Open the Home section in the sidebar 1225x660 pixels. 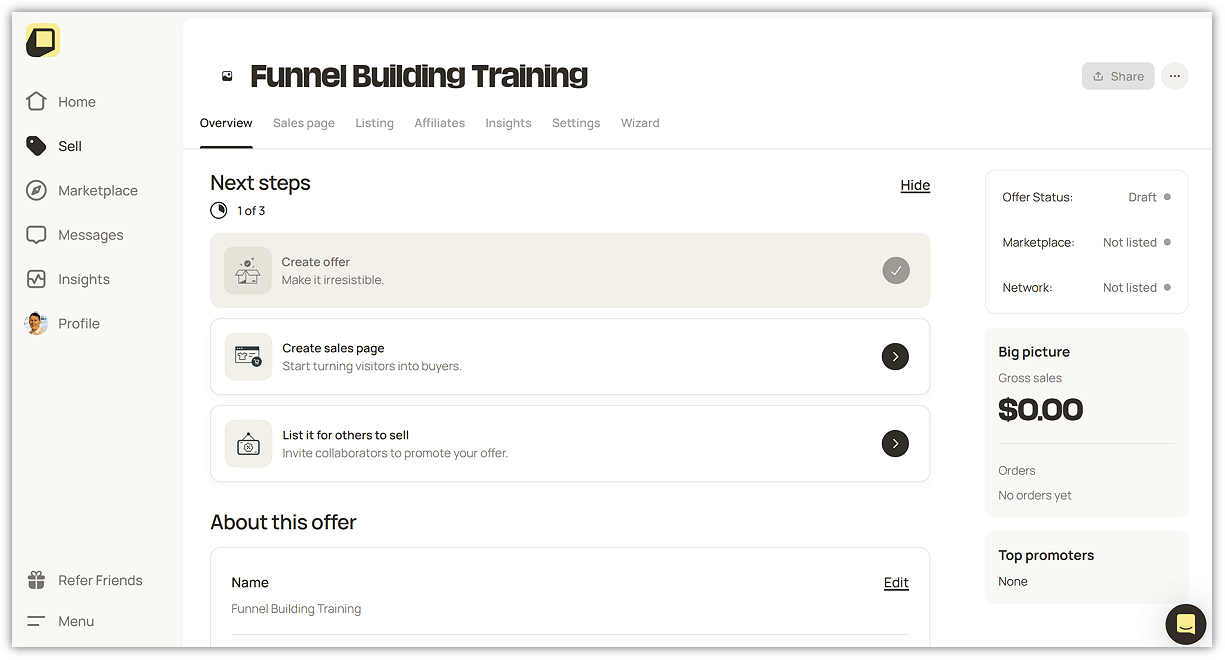[77, 101]
